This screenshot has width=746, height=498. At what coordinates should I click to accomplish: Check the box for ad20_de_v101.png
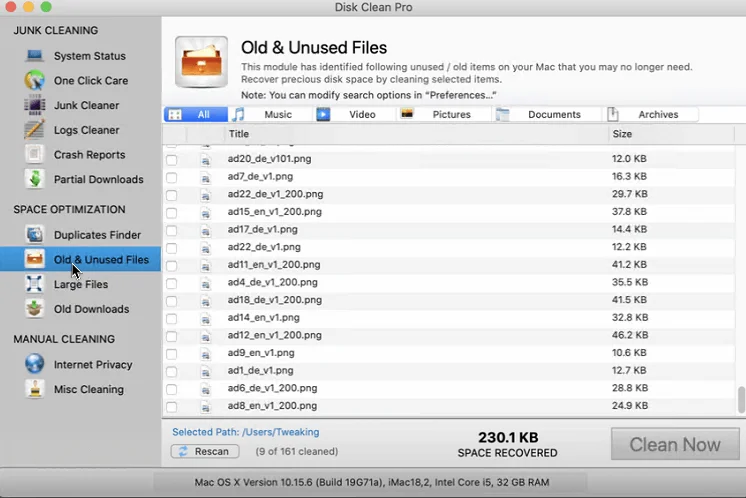[172, 160]
